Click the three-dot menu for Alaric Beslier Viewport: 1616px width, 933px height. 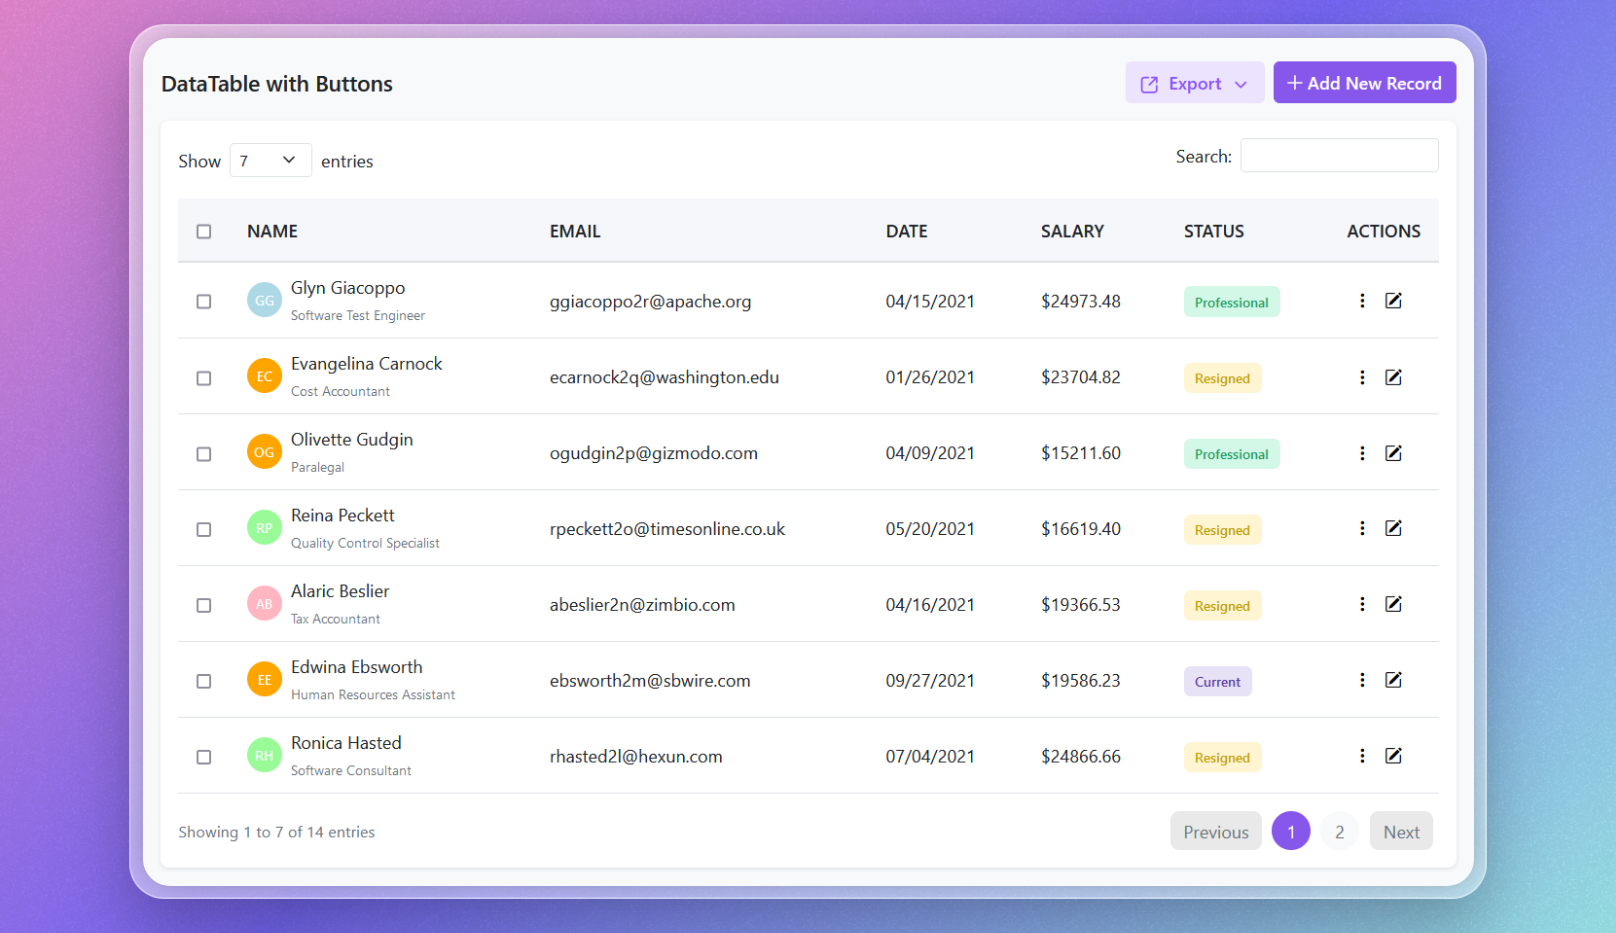1361,604
